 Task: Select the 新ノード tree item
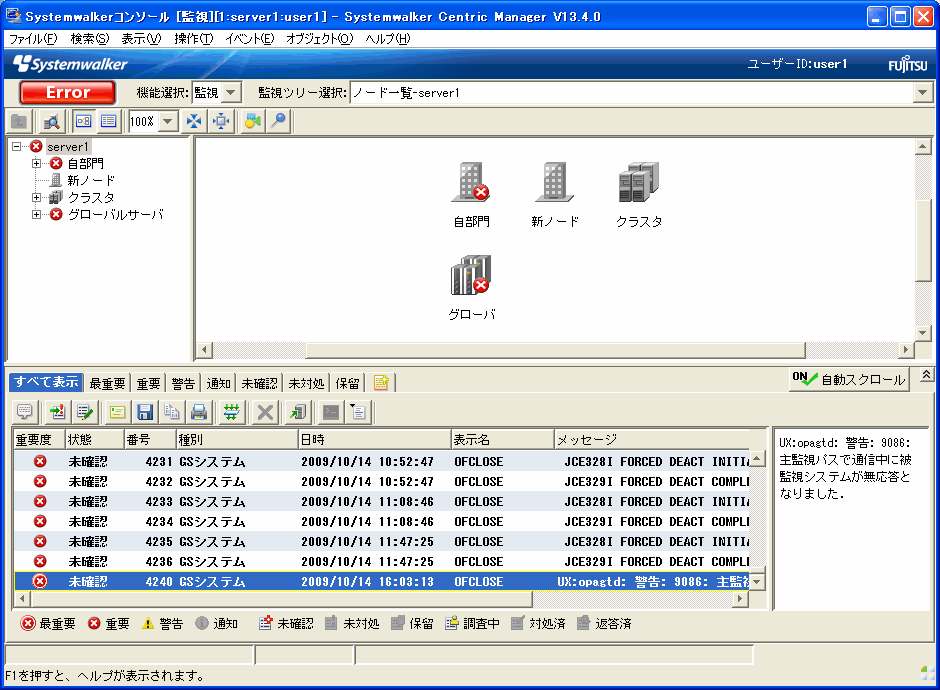click(x=91, y=180)
